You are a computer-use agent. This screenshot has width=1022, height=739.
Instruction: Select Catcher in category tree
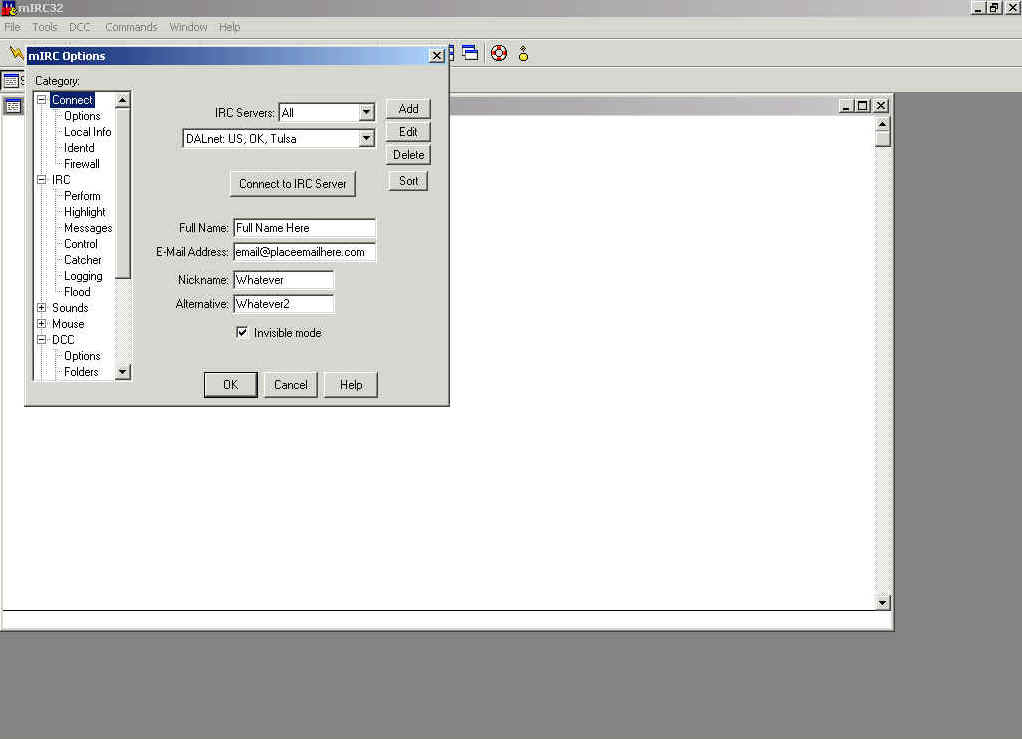(x=83, y=260)
